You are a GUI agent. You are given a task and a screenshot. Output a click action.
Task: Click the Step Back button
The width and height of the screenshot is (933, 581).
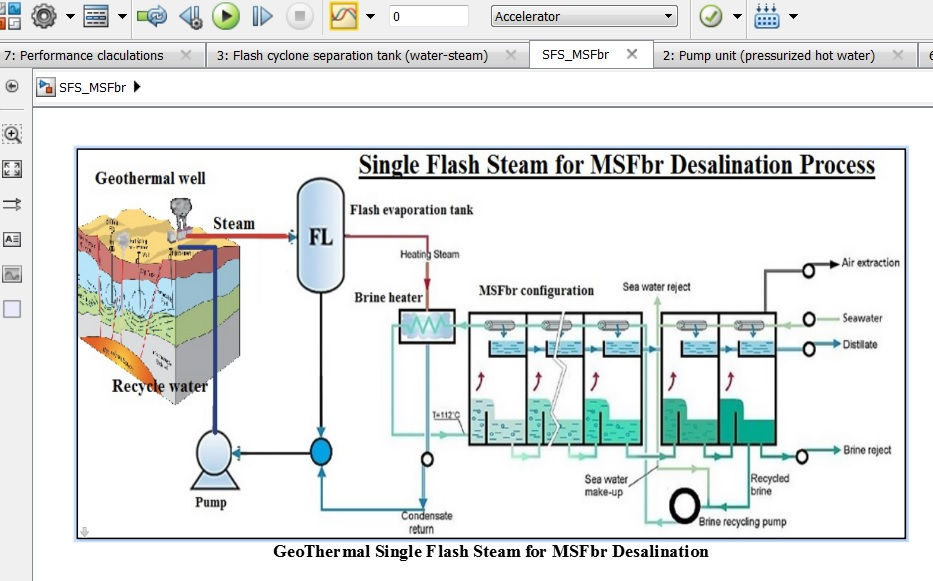click(x=191, y=16)
